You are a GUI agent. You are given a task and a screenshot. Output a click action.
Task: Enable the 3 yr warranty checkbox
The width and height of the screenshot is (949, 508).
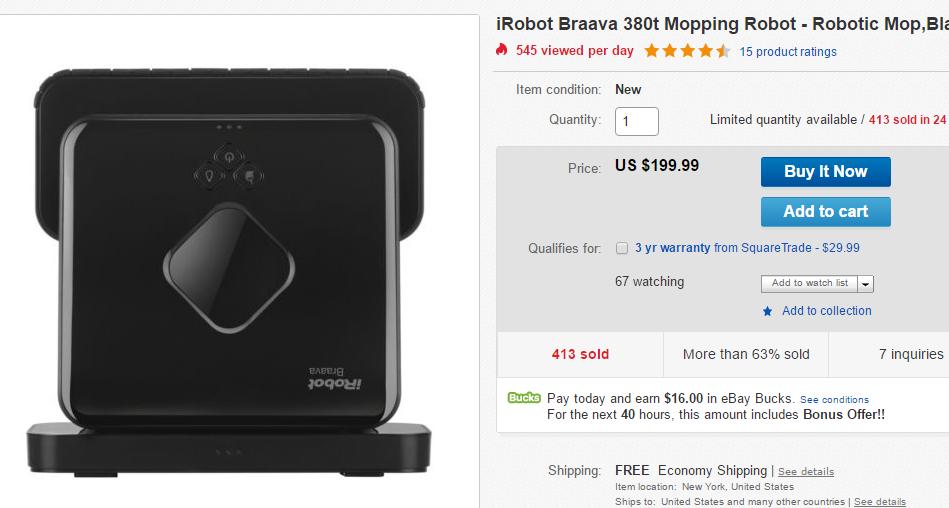tap(622, 248)
